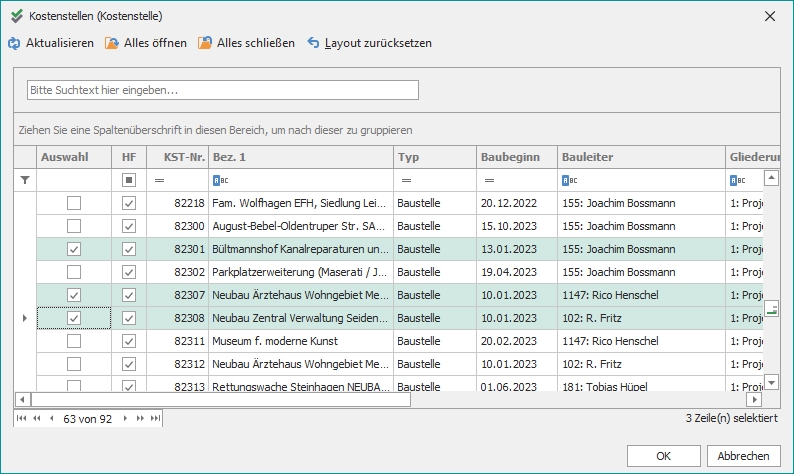Jump to last record in pager

click(155, 417)
